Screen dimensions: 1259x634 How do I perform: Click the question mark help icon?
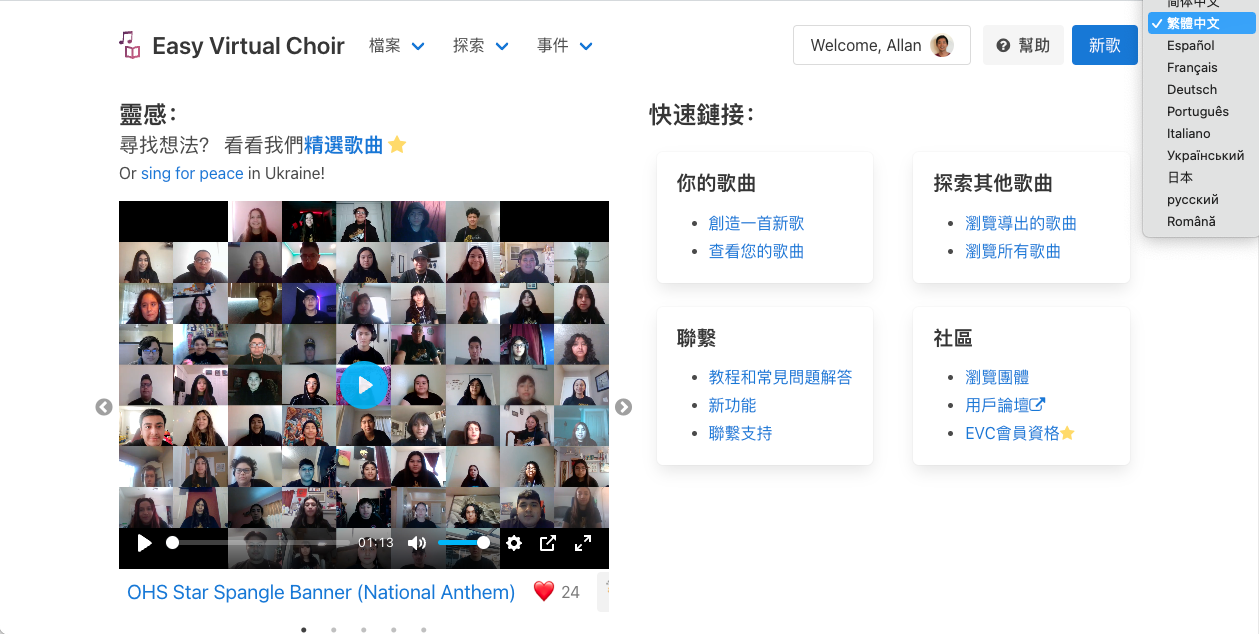(1003, 46)
